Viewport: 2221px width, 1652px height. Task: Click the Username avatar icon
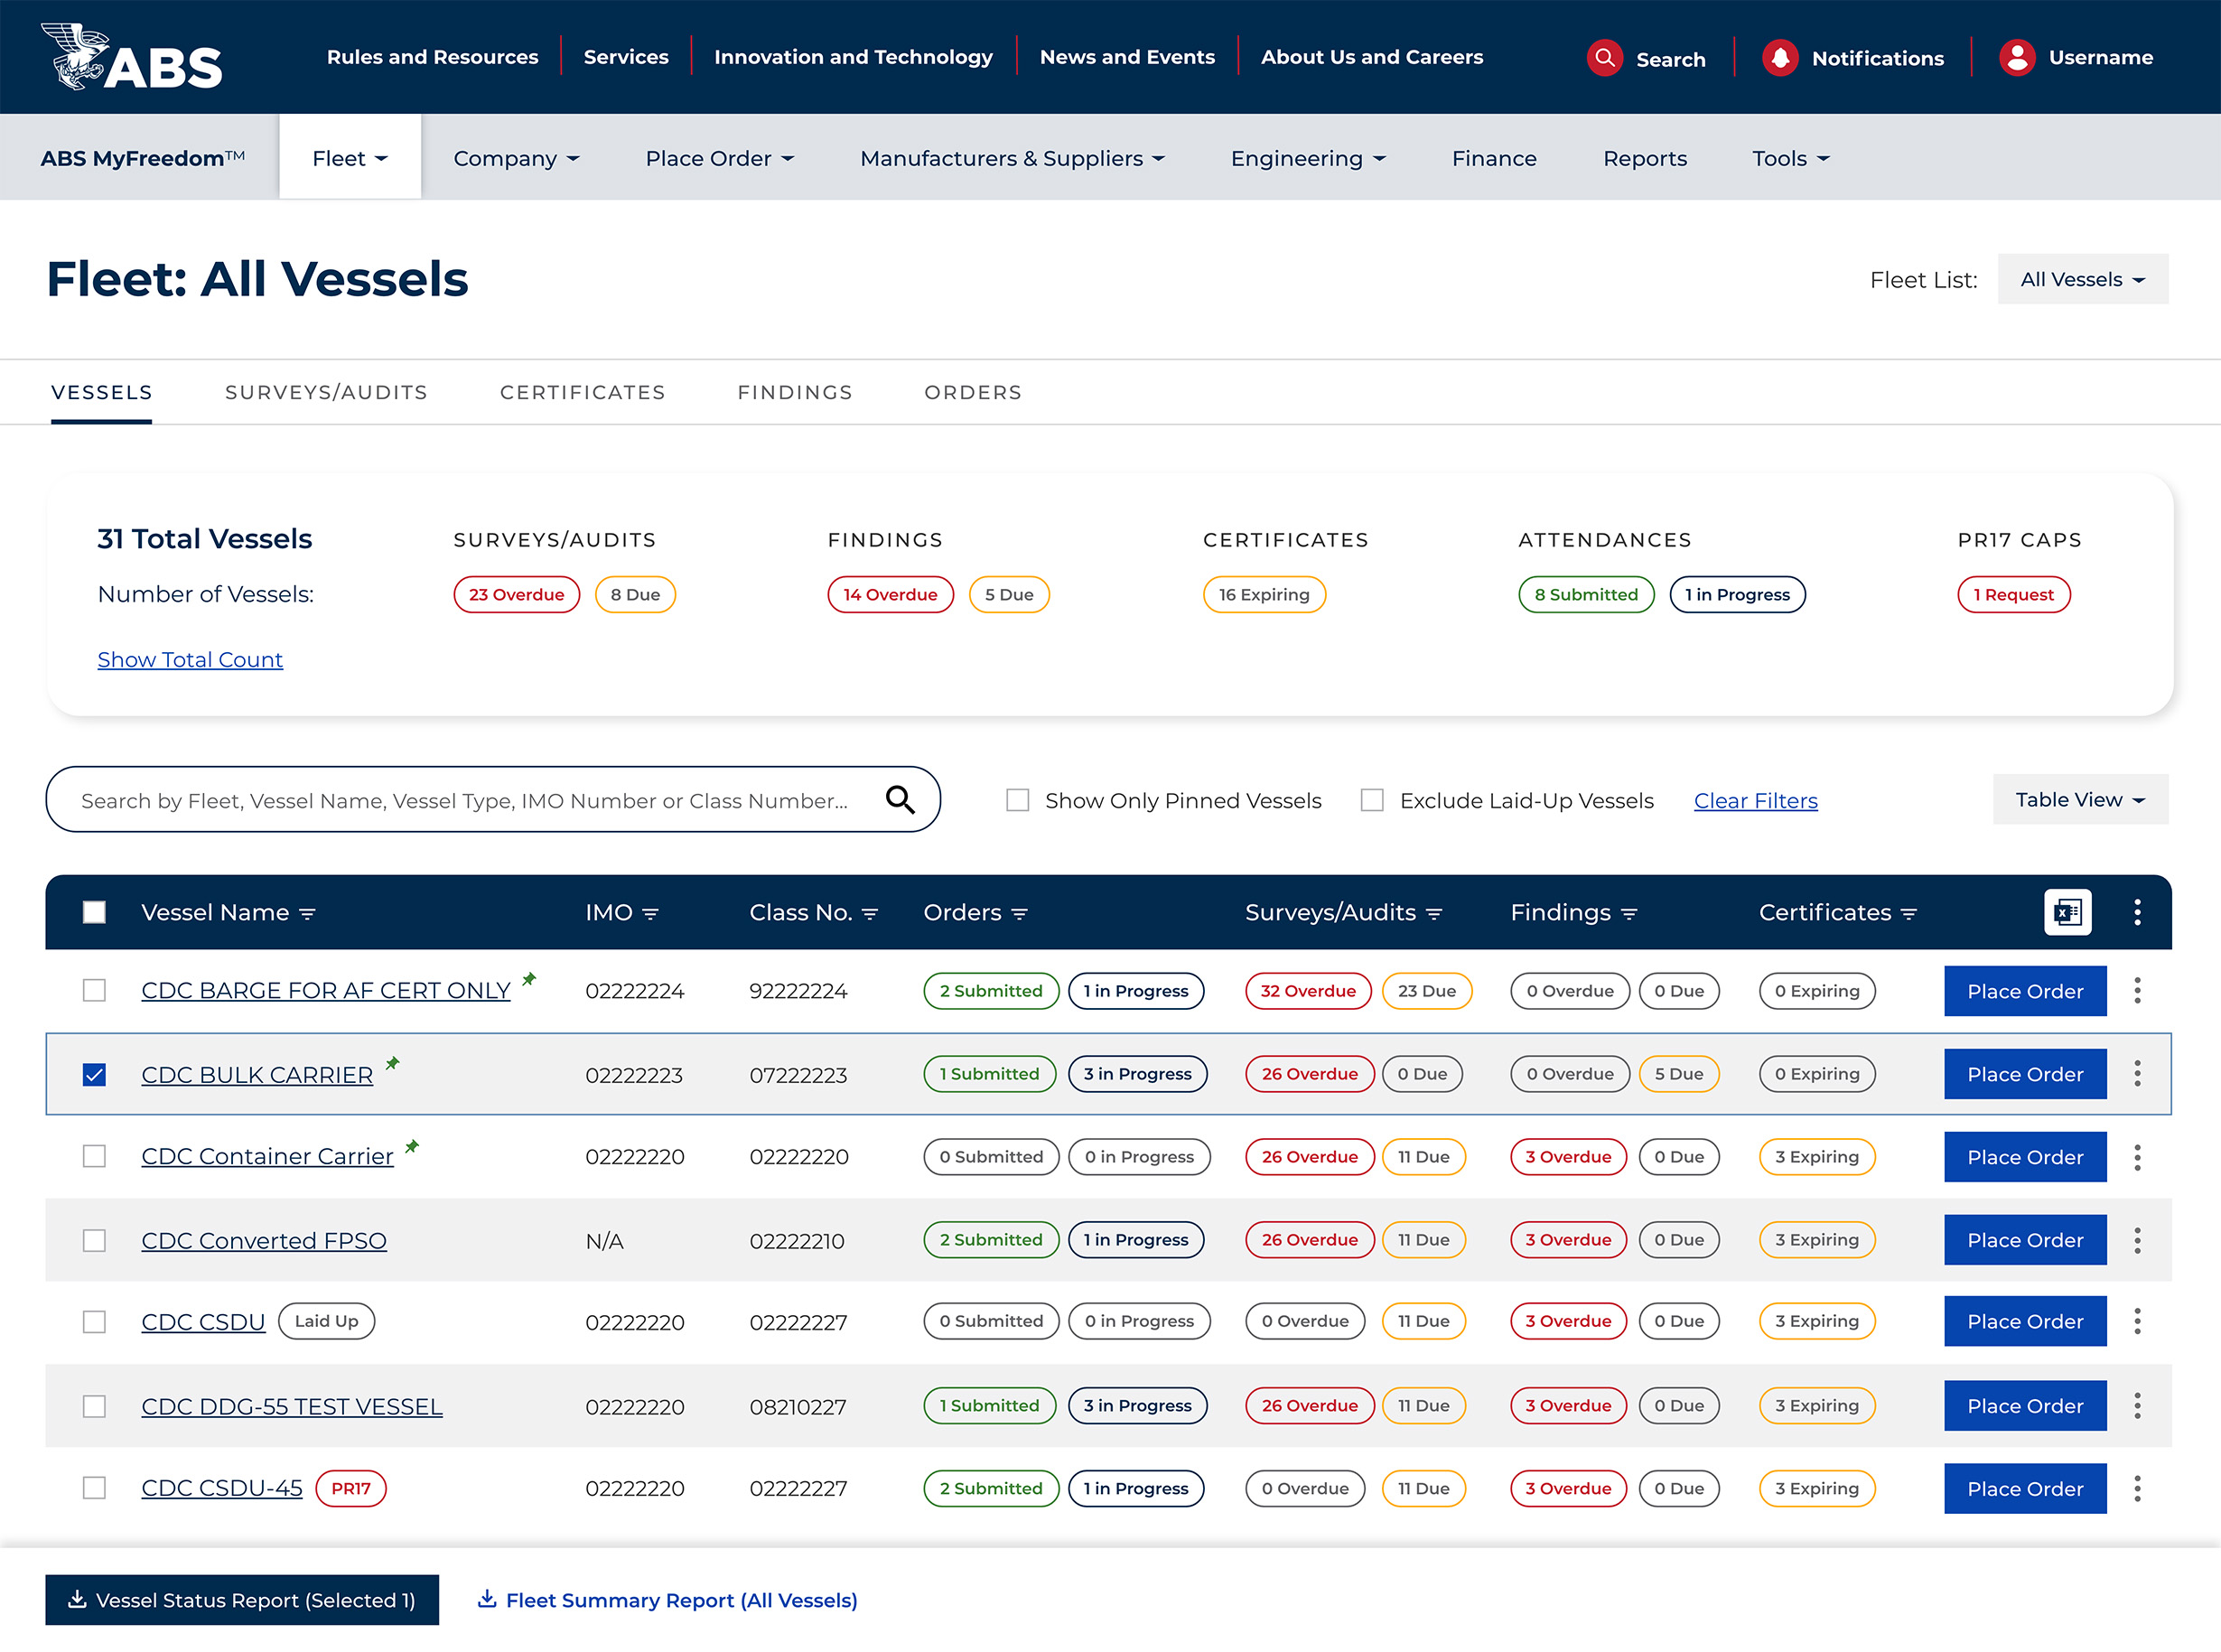(2017, 58)
